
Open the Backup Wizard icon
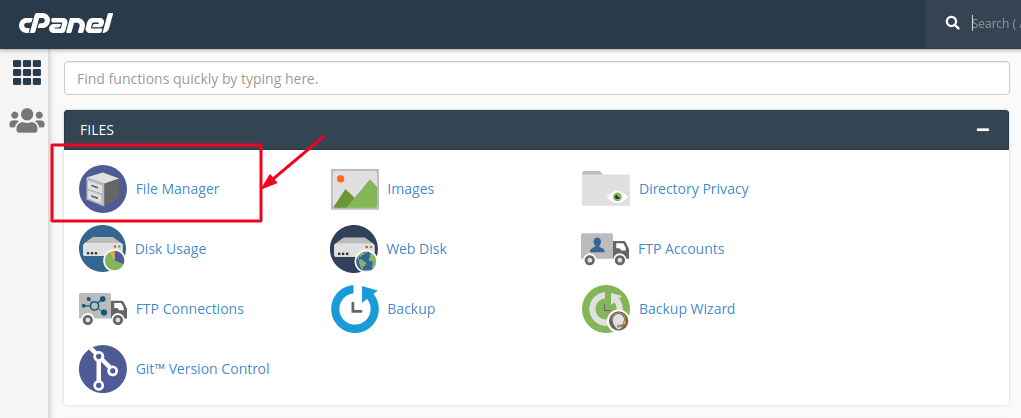click(606, 309)
